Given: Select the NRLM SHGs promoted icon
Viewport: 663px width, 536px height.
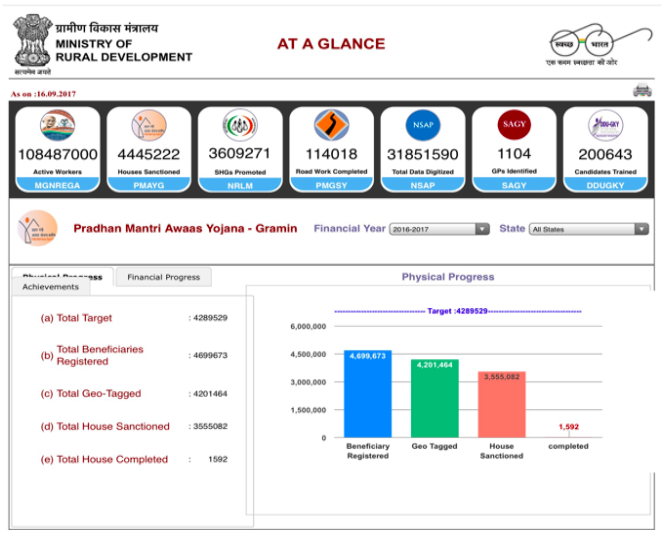Looking at the screenshot, I should (x=239, y=127).
